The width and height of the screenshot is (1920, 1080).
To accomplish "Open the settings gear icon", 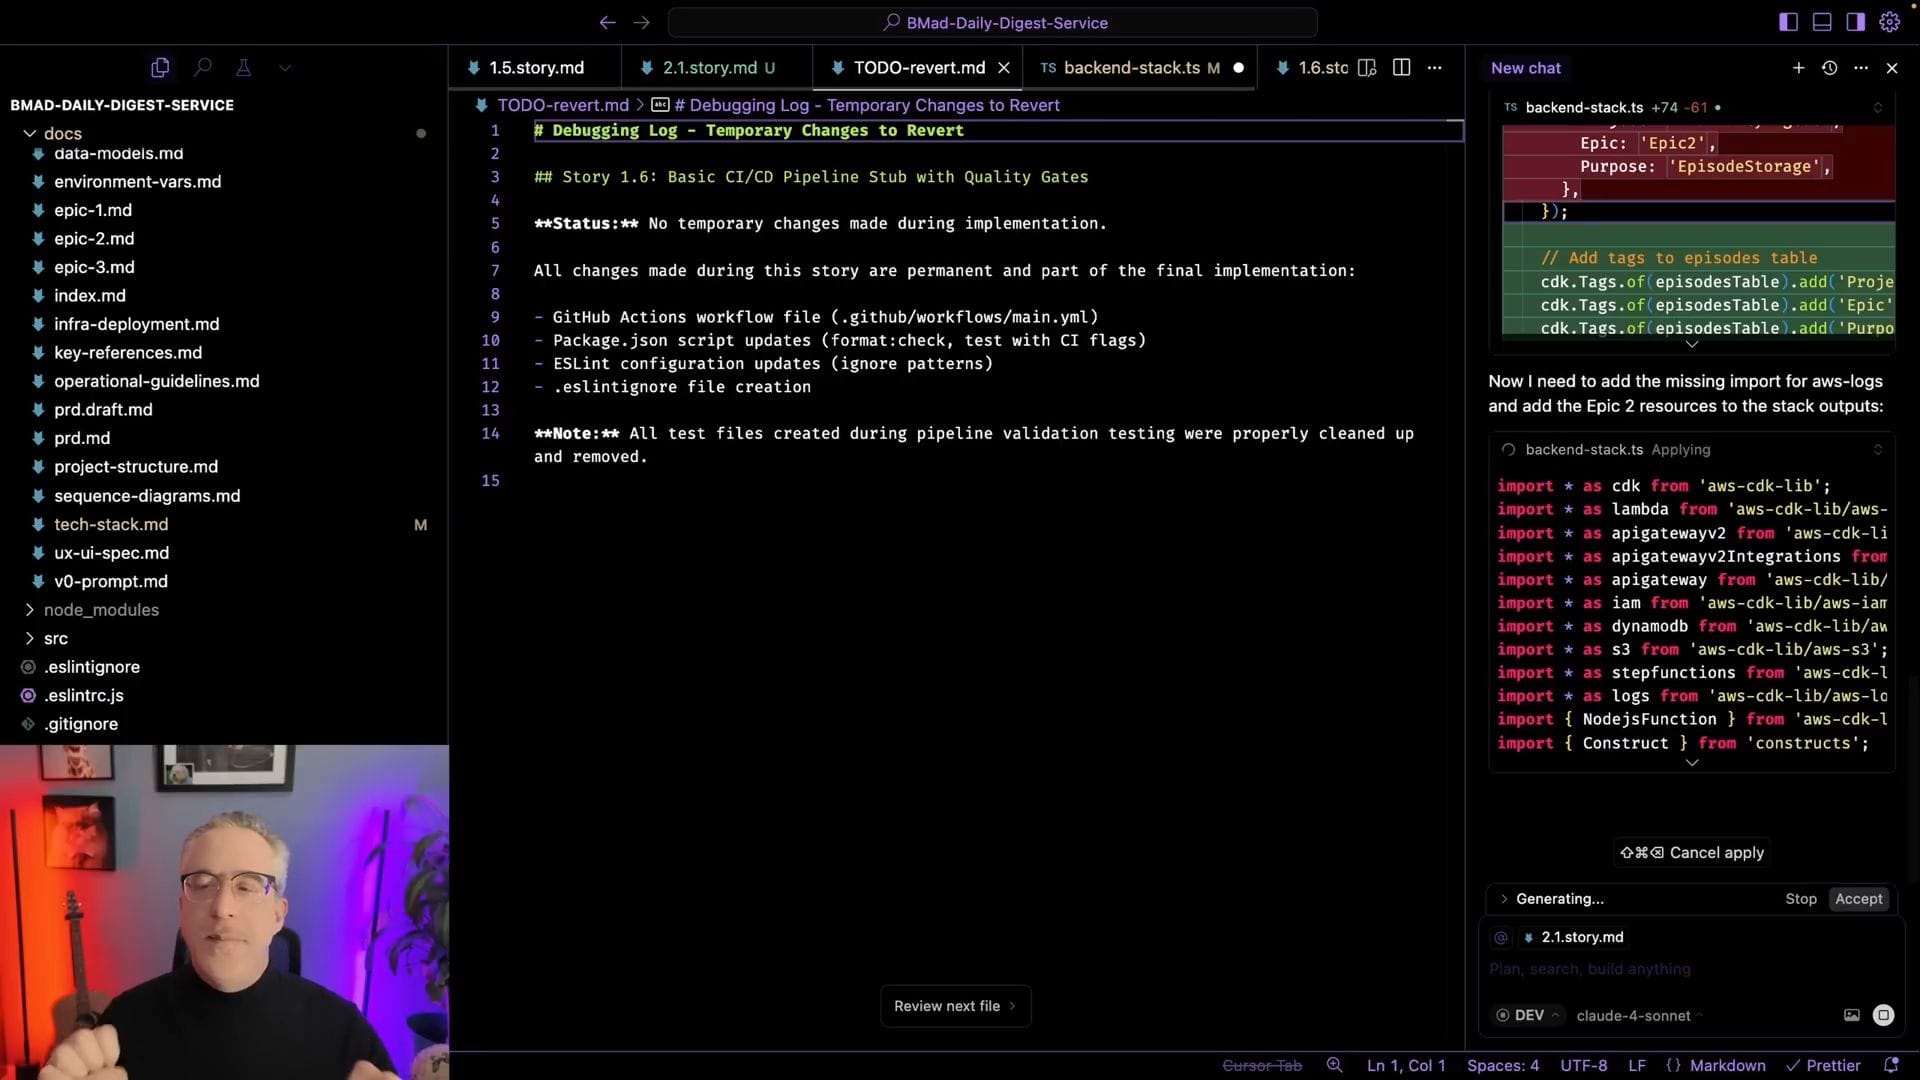I will click(x=1889, y=22).
